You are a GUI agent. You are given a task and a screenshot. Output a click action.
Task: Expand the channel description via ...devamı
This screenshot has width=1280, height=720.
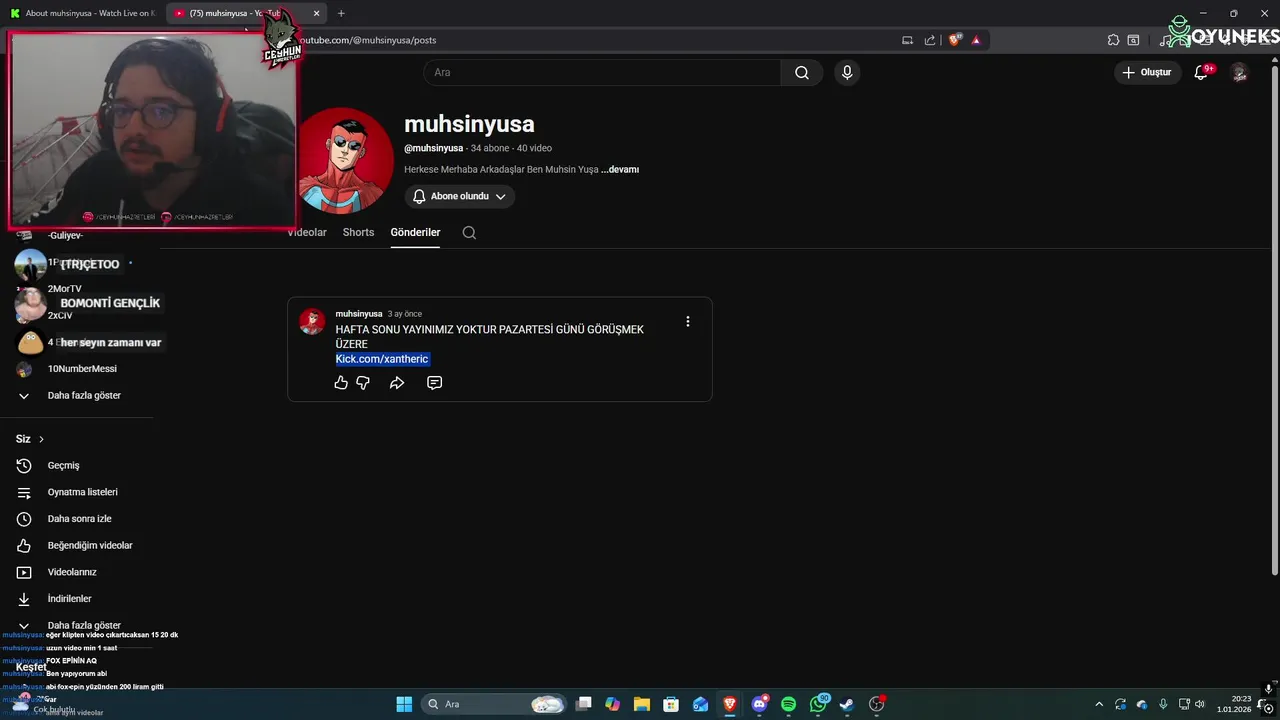pyautogui.click(x=620, y=169)
